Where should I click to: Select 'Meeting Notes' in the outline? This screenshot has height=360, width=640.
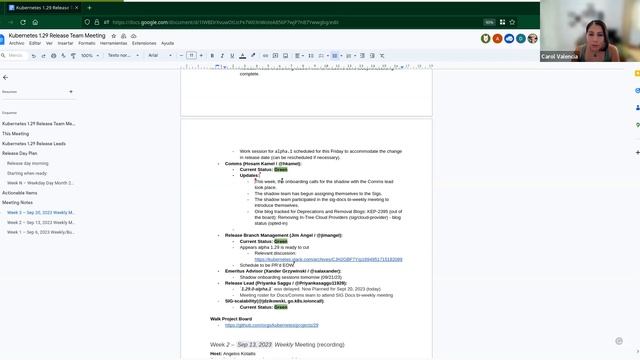coord(18,202)
